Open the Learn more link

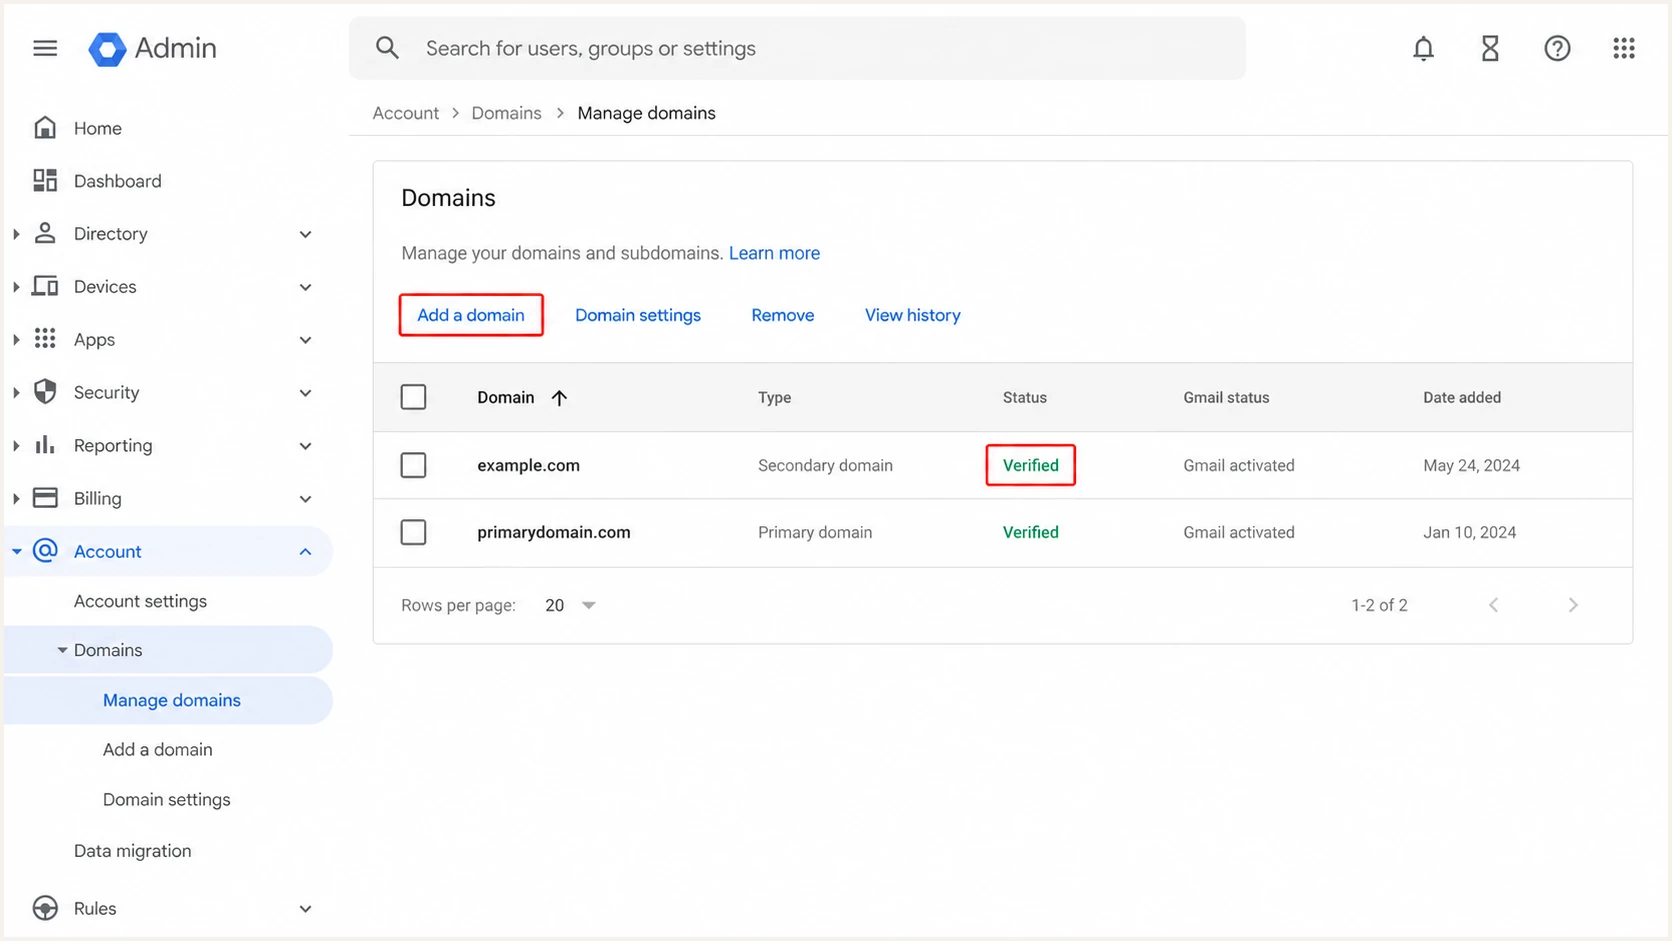774,253
